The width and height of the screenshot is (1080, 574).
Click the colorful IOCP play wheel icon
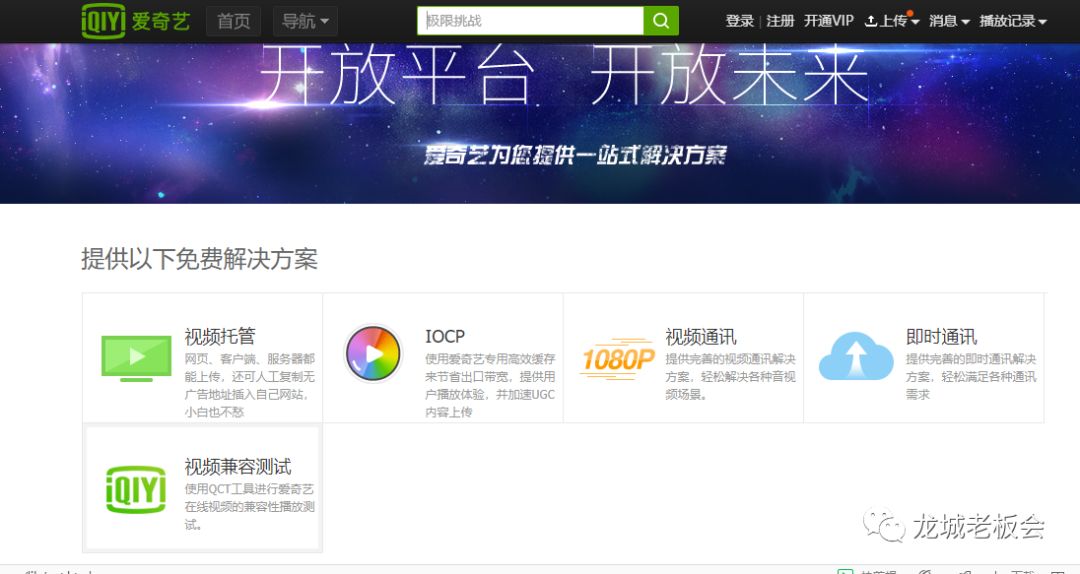coord(373,354)
